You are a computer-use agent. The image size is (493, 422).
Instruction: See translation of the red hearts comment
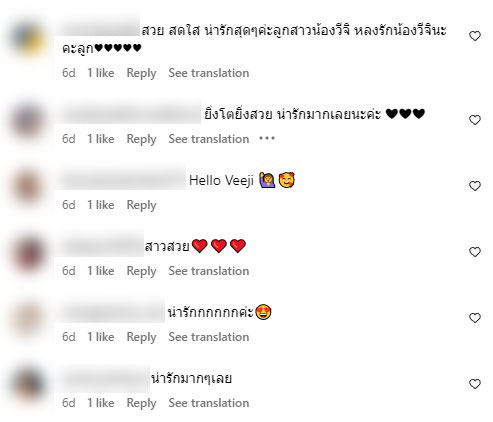[x=209, y=271]
